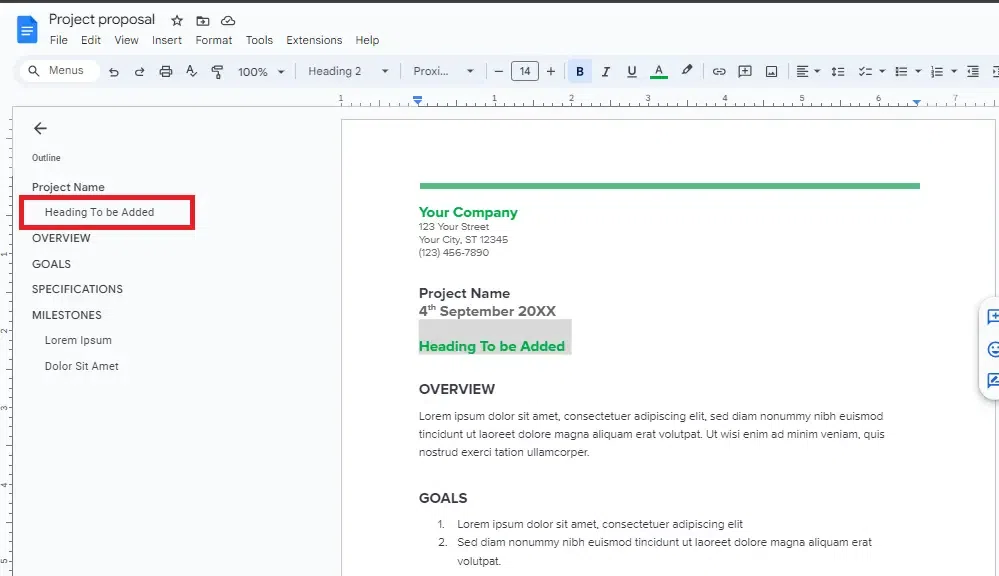Click the font size field
The height and width of the screenshot is (576, 999).
525,71
